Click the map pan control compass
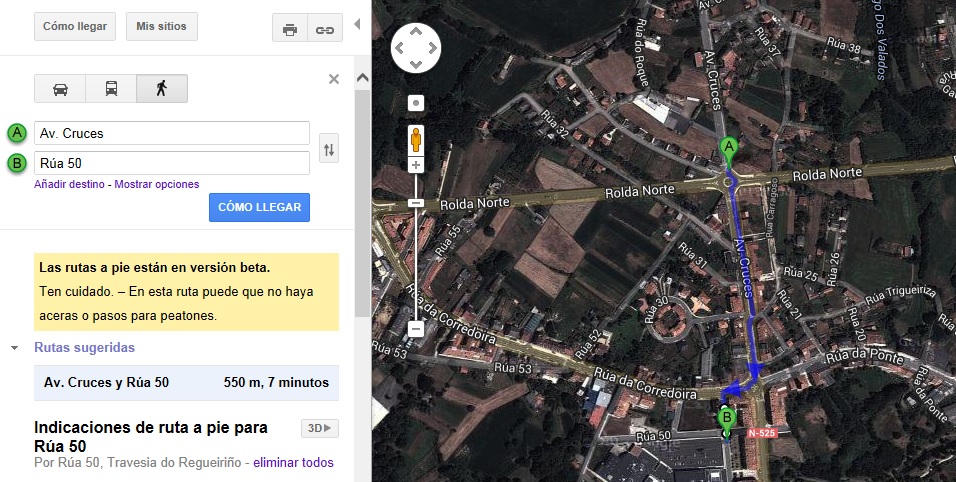956x482 pixels. 416,47
